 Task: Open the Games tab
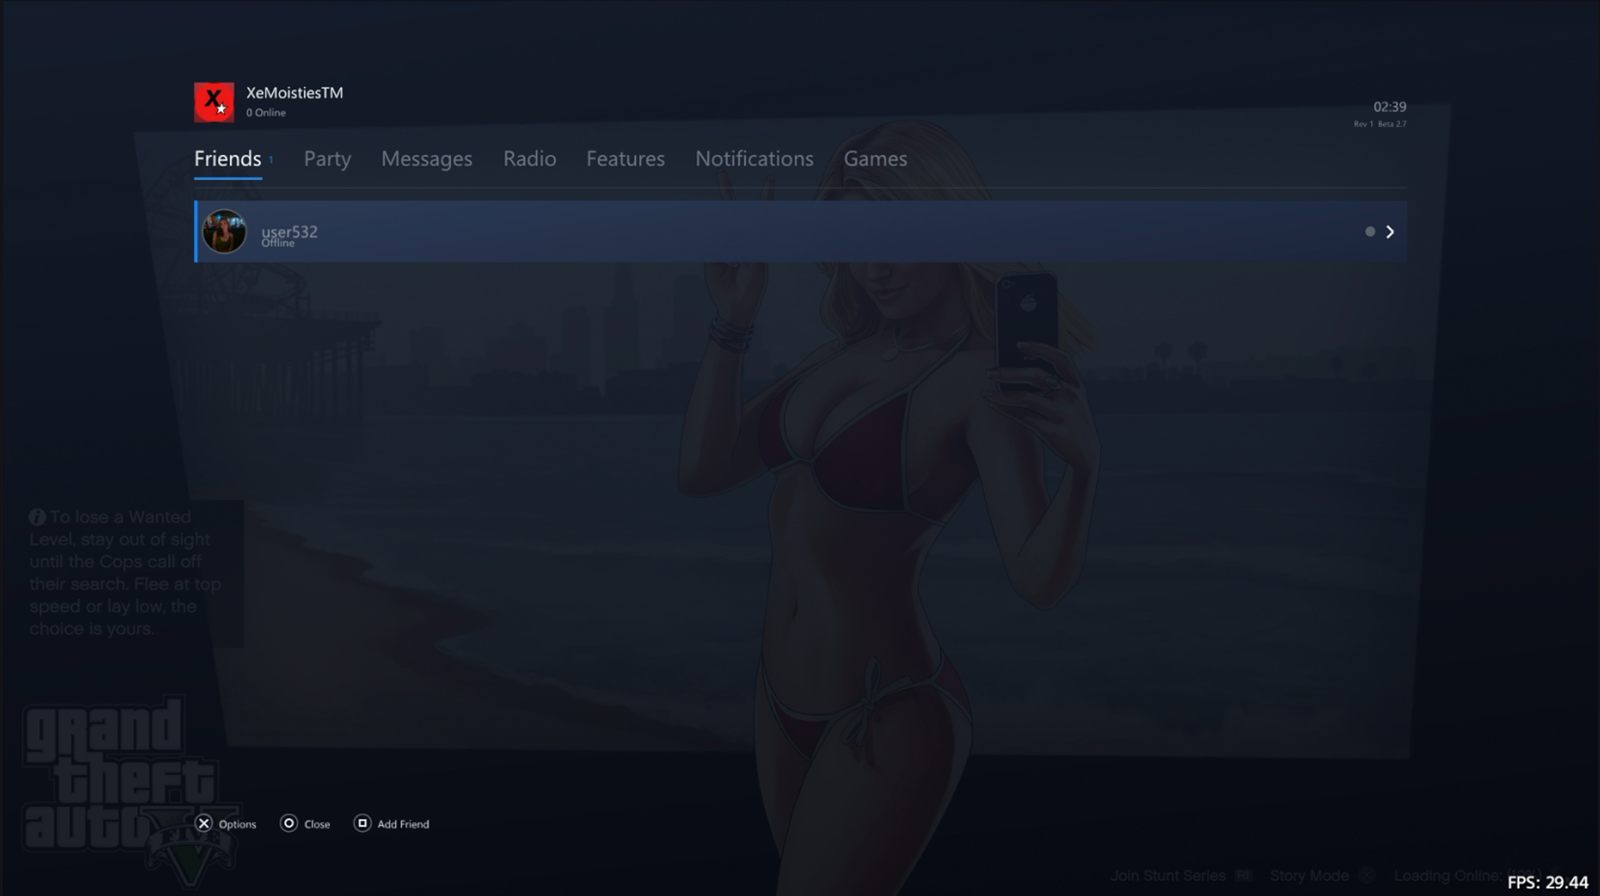[875, 159]
